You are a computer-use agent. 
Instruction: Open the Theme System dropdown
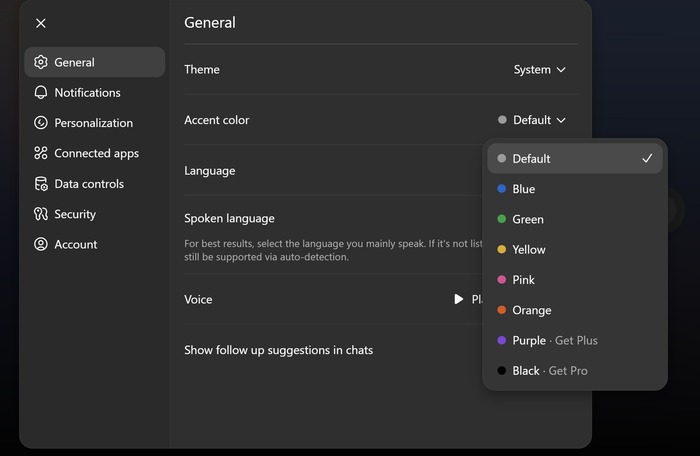click(539, 70)
